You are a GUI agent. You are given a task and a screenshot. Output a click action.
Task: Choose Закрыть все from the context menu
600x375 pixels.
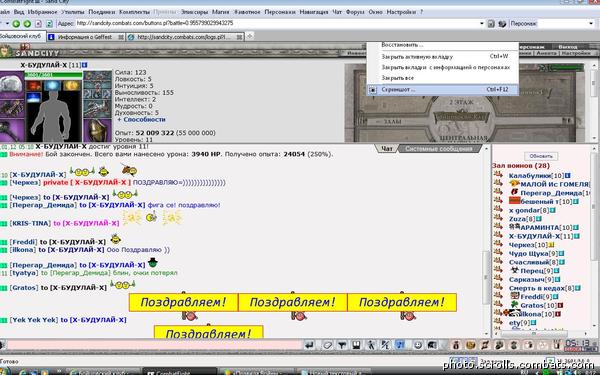398,78
